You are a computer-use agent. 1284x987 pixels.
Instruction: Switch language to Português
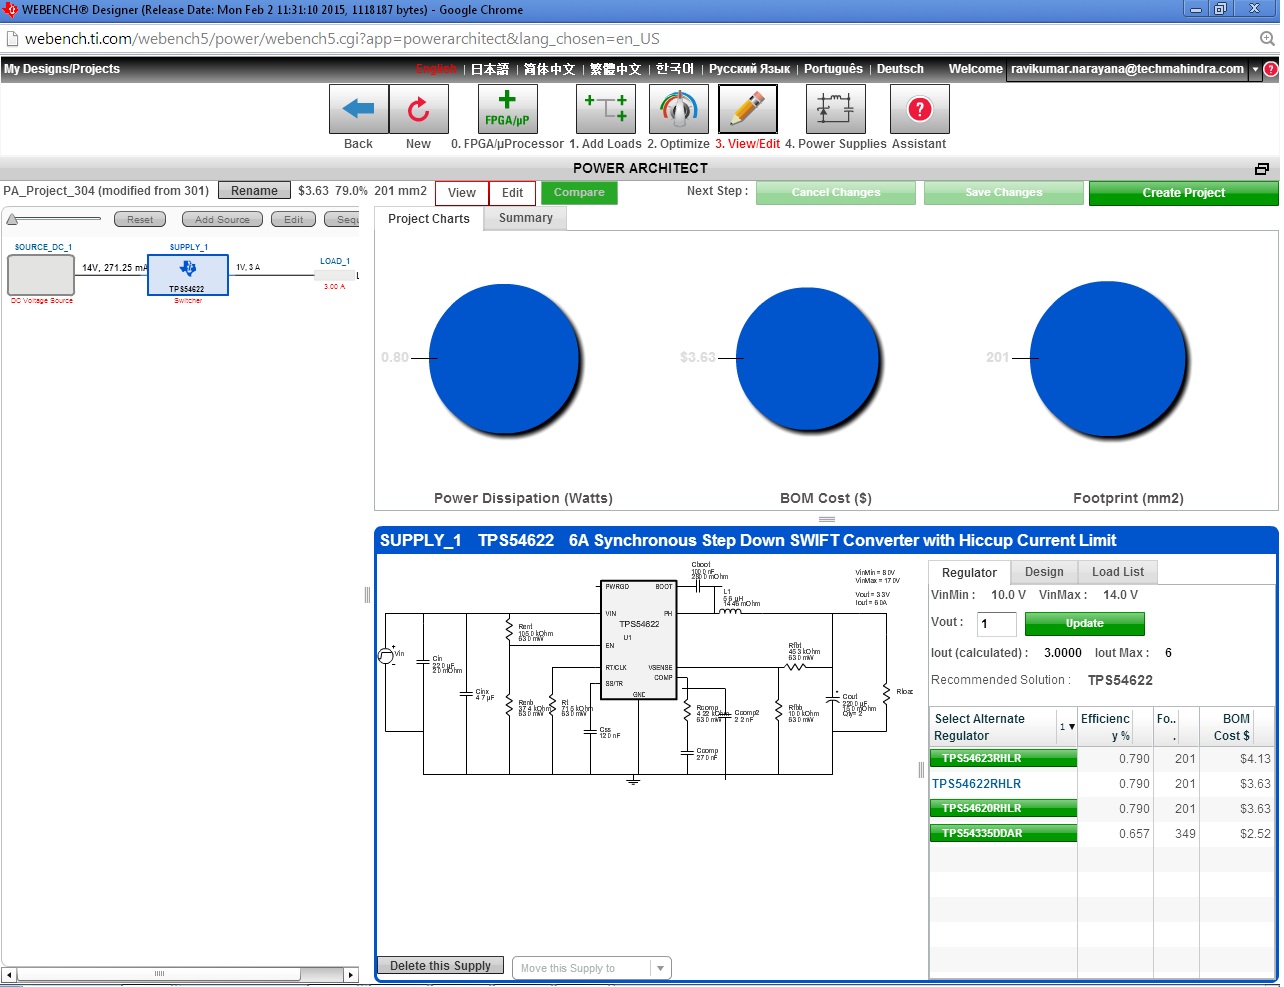(833, 69)
